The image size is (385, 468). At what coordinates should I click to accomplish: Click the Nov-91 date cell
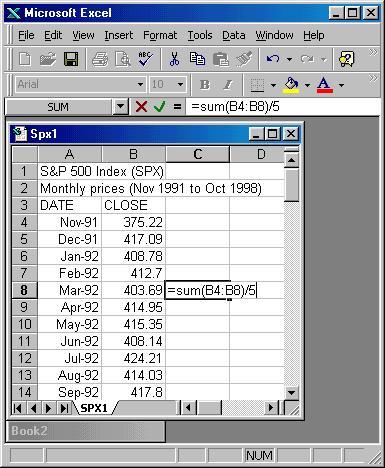[x=70, y=222]
